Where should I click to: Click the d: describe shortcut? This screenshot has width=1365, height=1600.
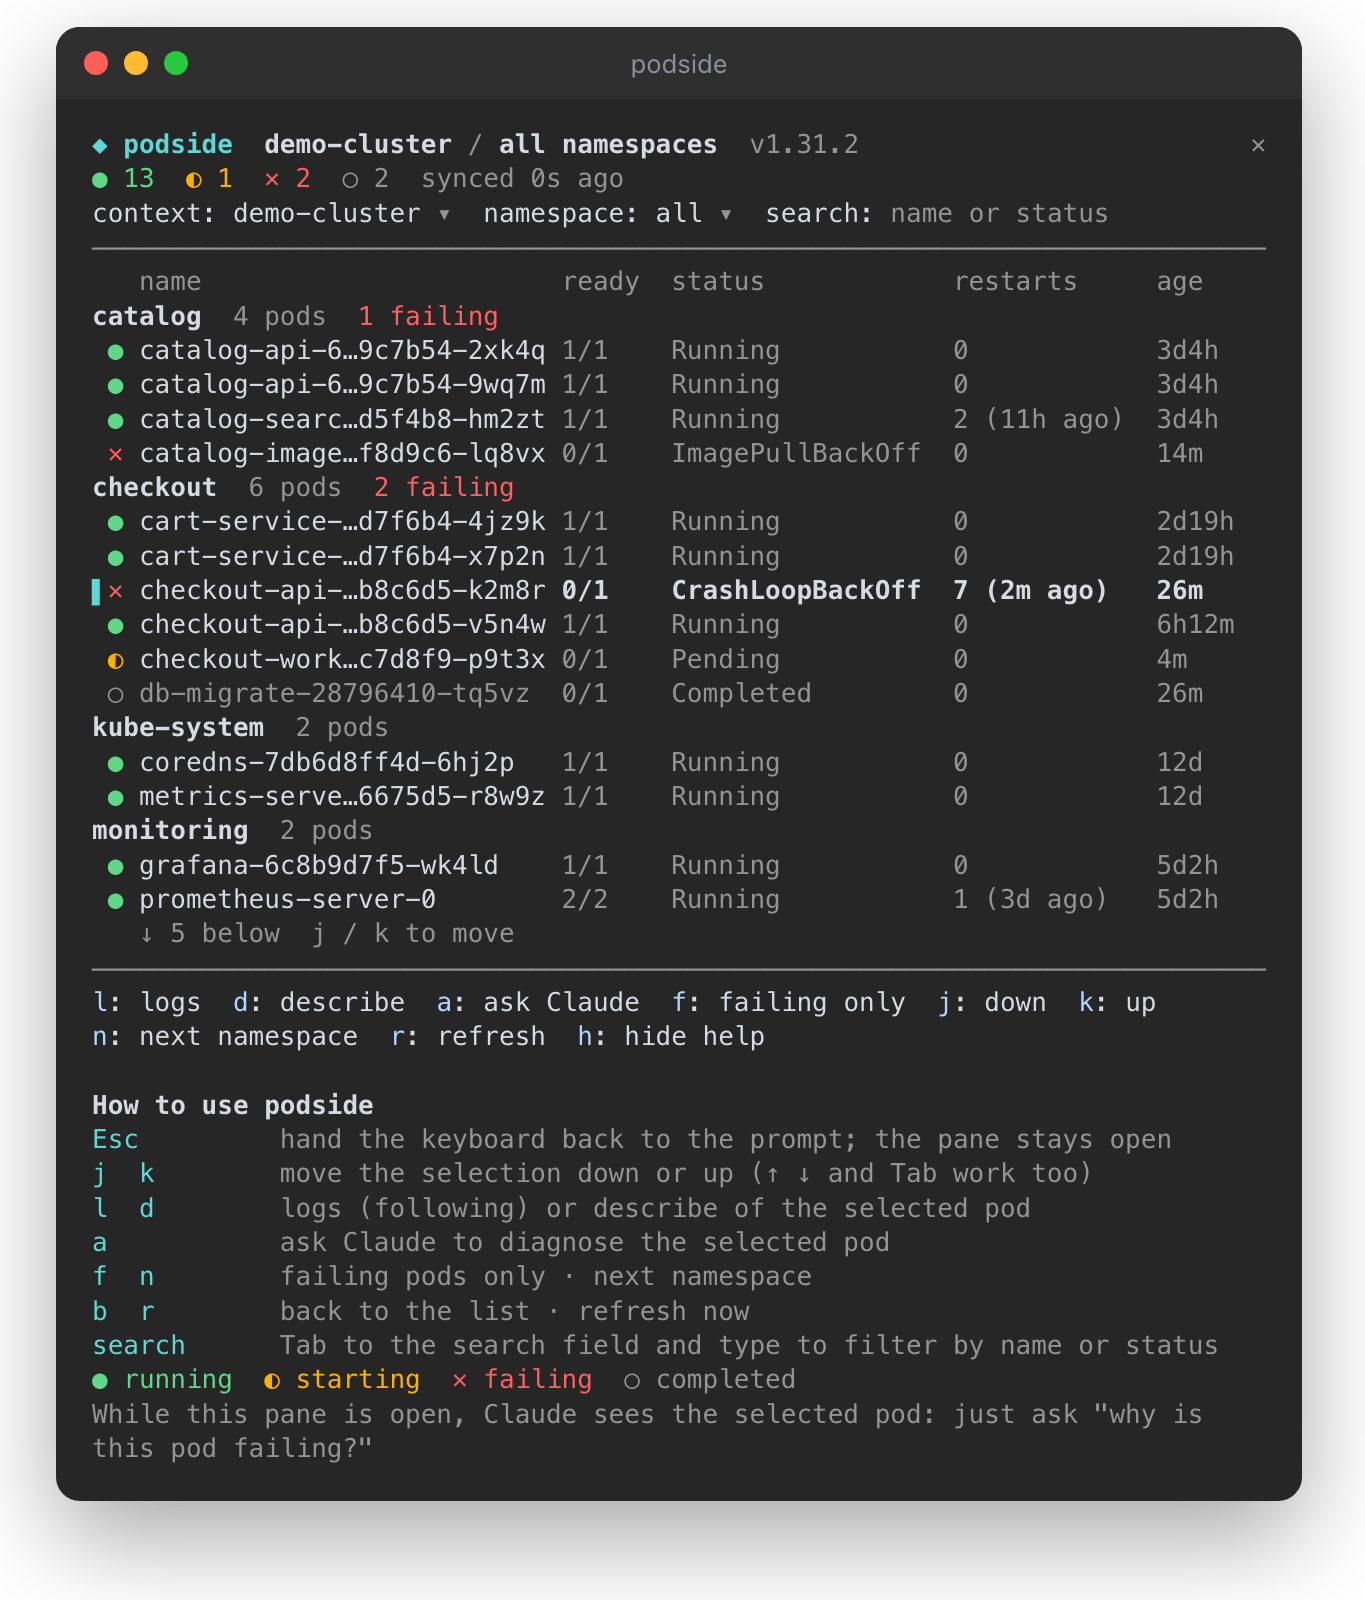pos(319,1003)
